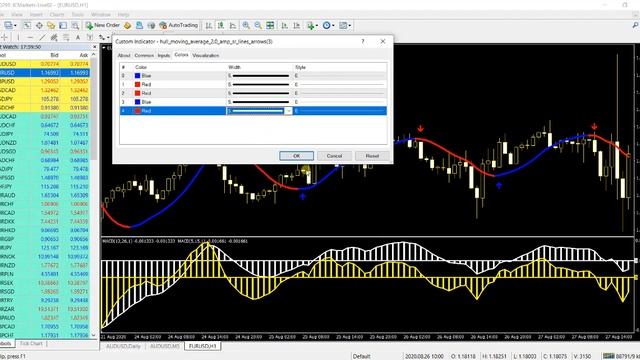The image size is (640, 360).
Task: Select the Fibonacci Retracement tool
Action: (x=66, y=37)
